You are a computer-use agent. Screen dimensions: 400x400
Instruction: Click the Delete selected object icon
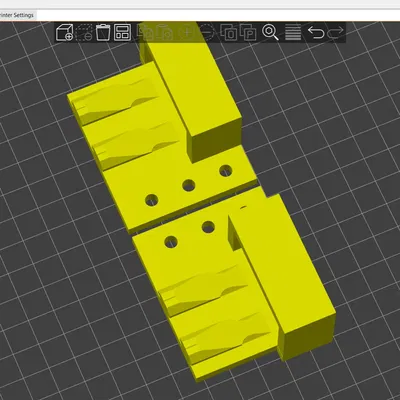click(x=84, y=32)
